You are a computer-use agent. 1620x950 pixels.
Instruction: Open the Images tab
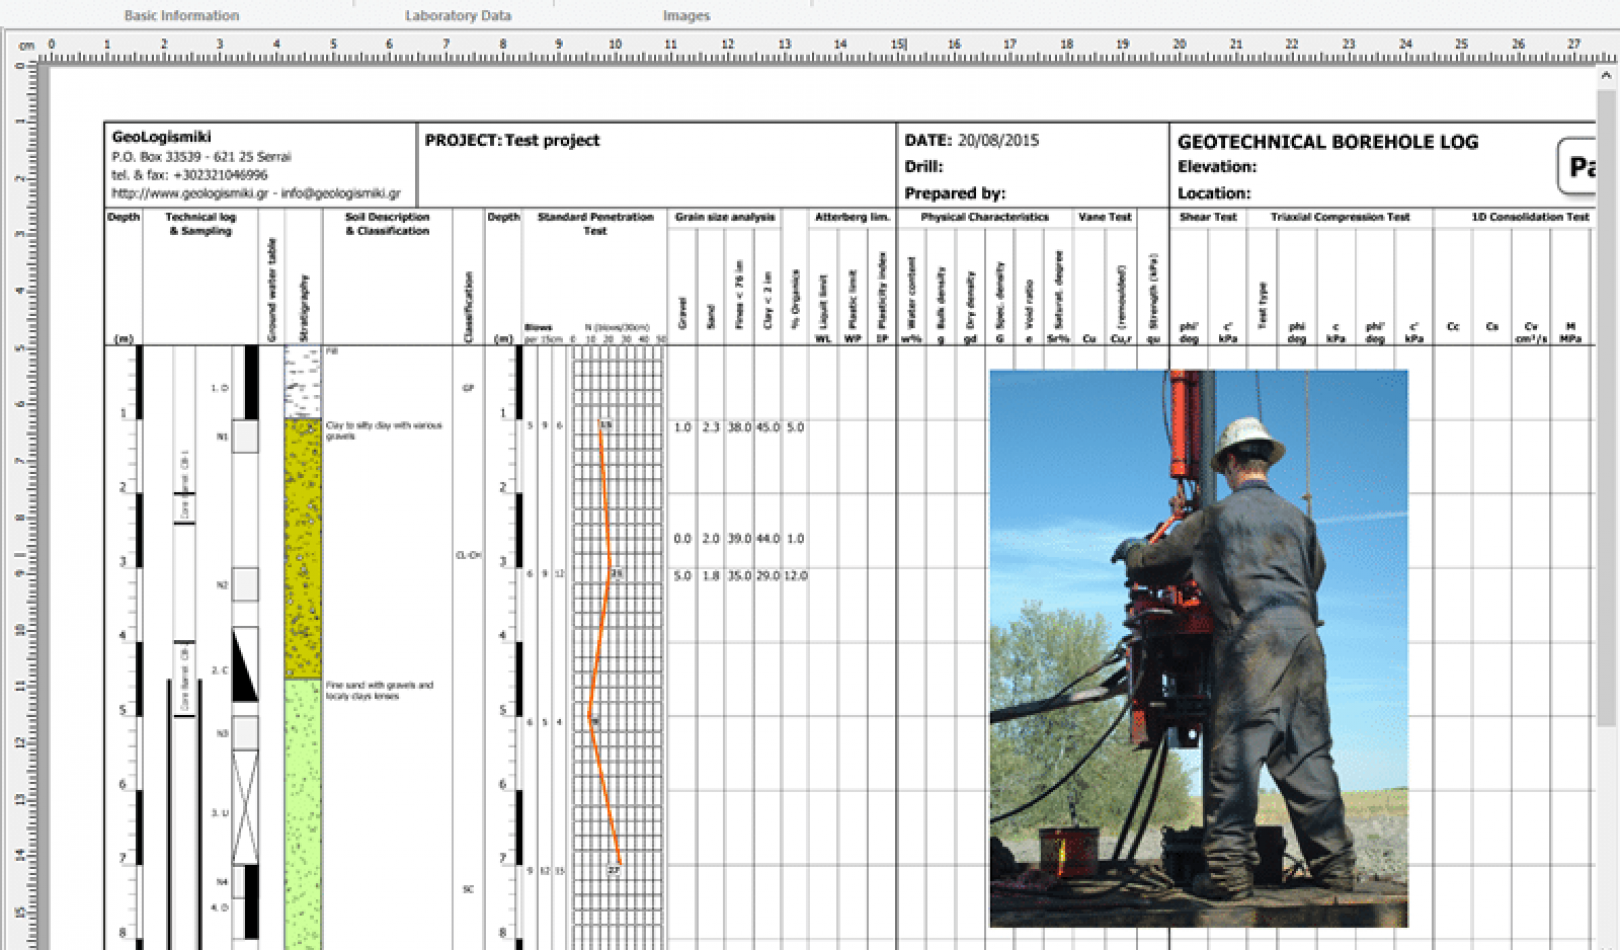[x=686, y=15]
